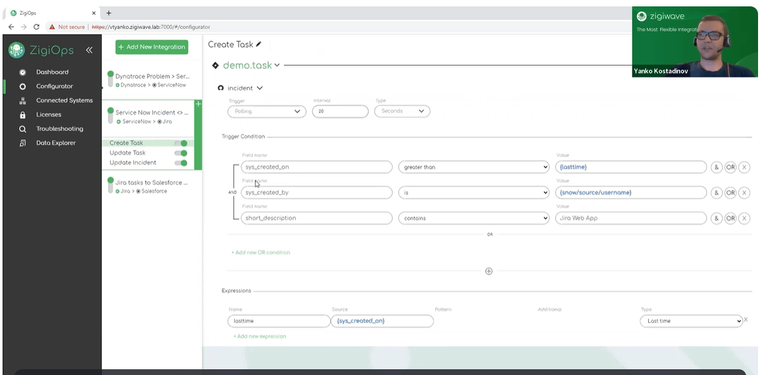Select the Update Task action
The width and height of the screenshot is (760, 375).
(x=127, y=153)
